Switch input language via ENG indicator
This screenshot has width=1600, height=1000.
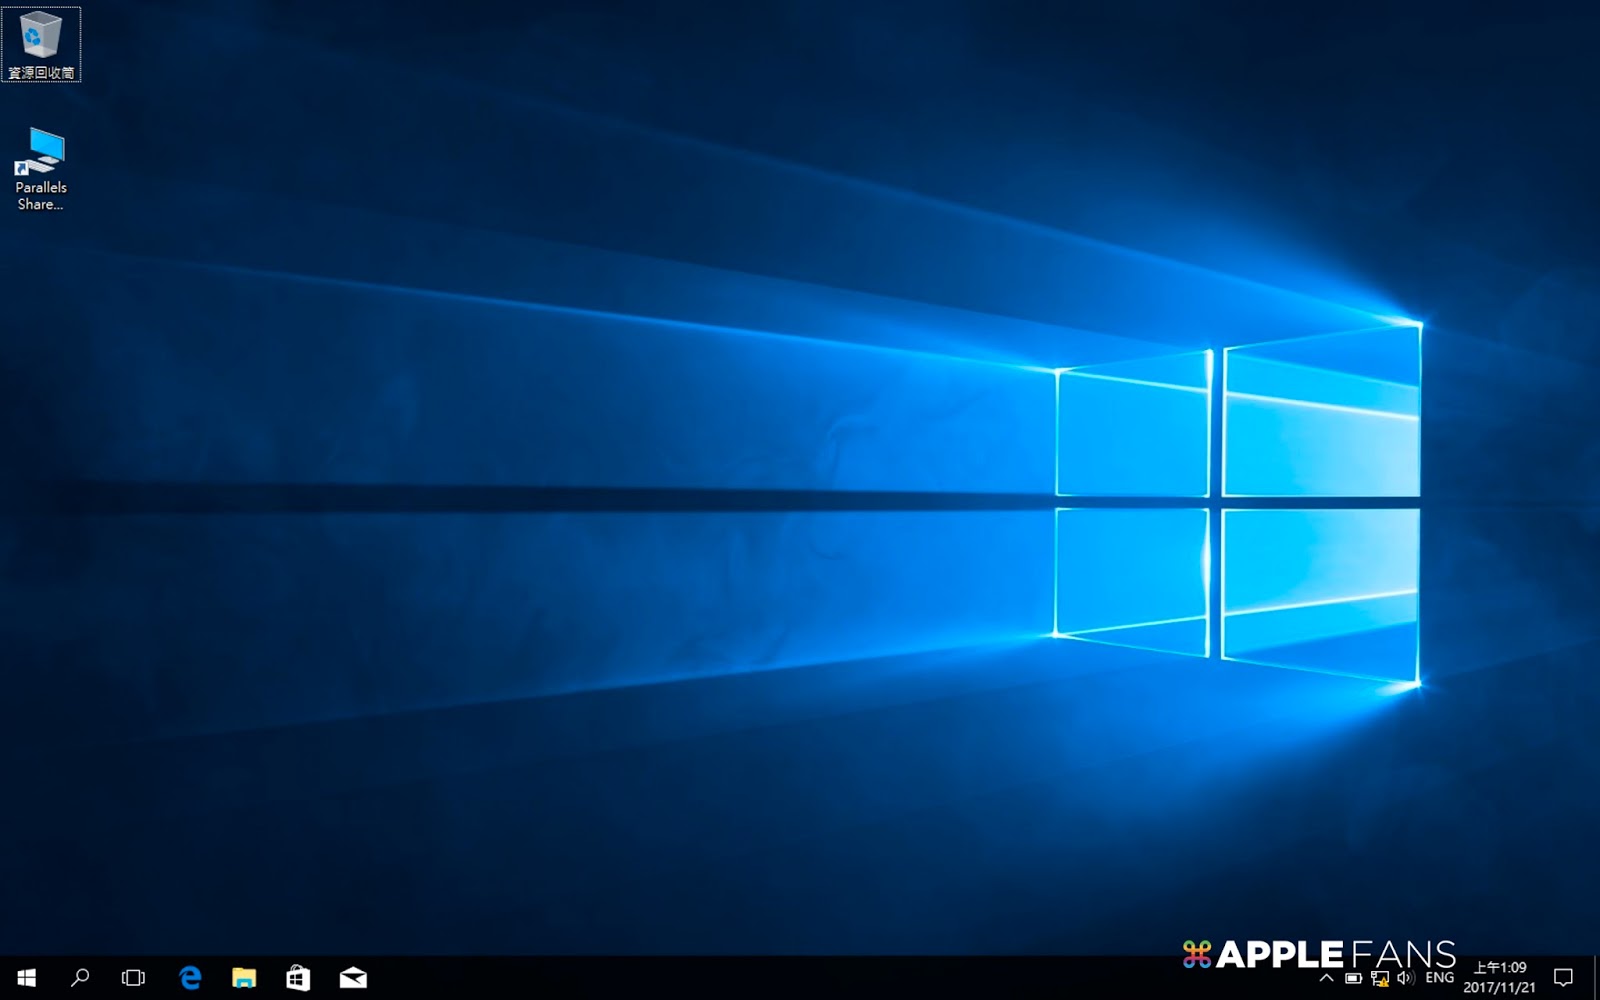point(1440,978)
